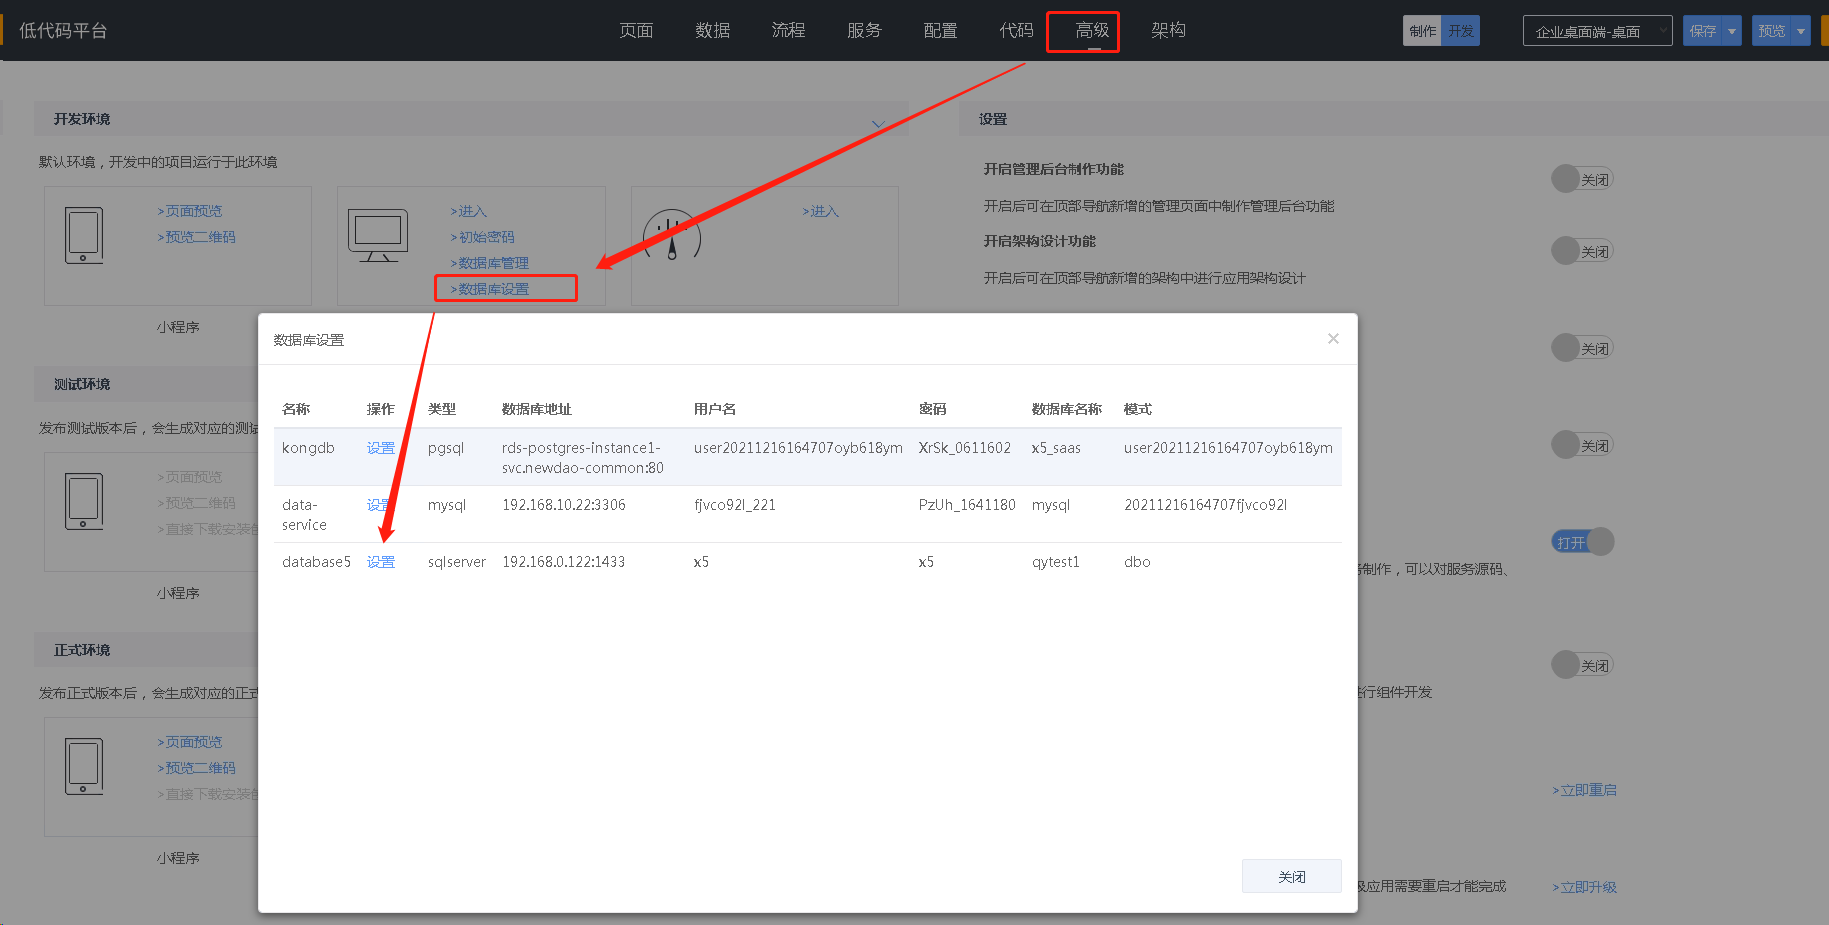
Task: Click the 立即重启 link
Action: coord(1585,790)
